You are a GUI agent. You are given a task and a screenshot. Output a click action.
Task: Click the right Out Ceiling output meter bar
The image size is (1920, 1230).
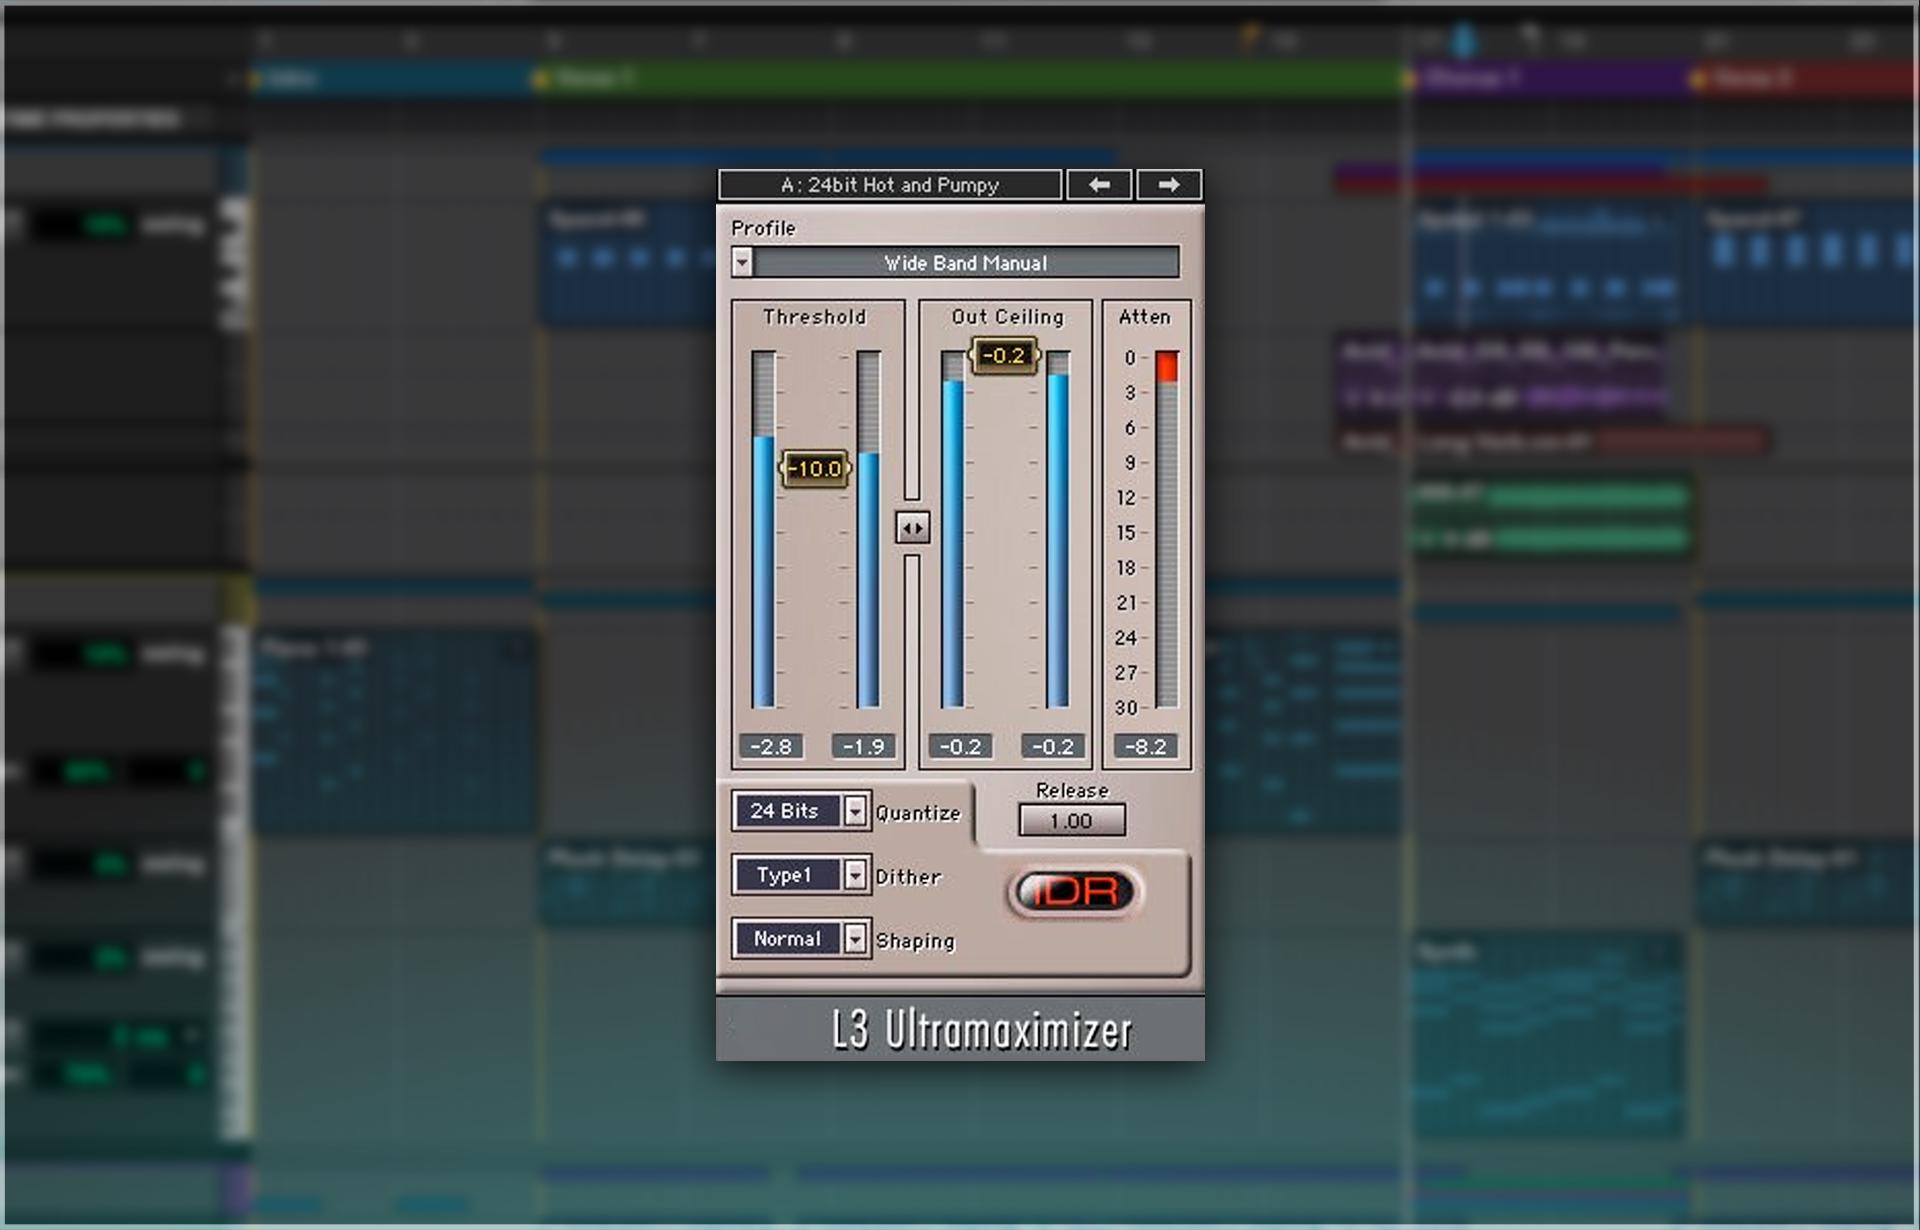click(1058, 529)
